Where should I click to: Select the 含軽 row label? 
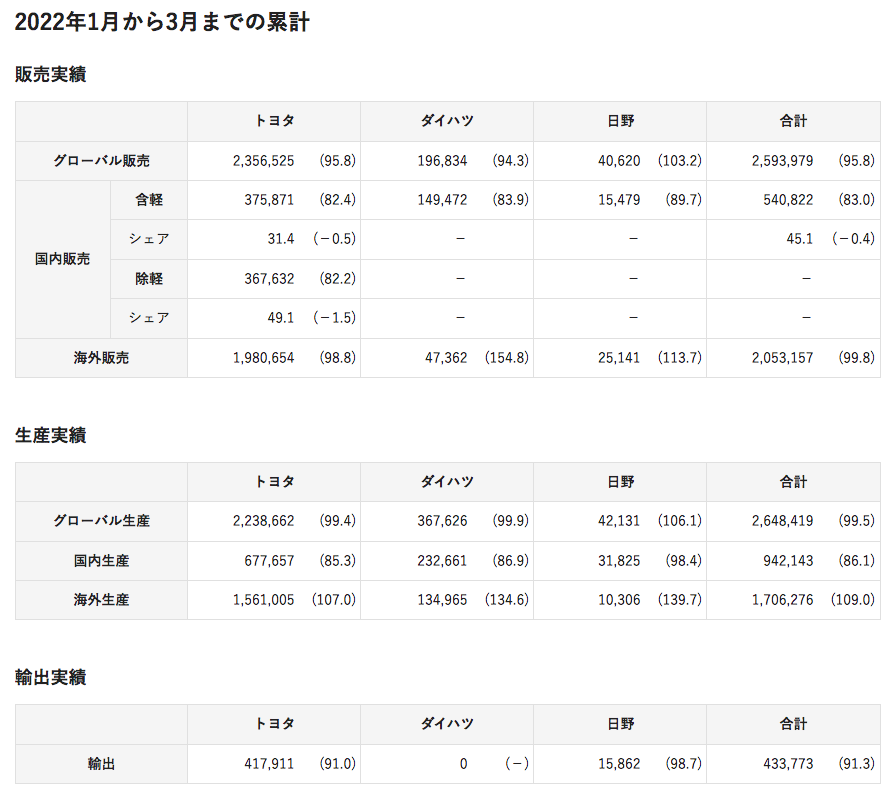point(149,200)
